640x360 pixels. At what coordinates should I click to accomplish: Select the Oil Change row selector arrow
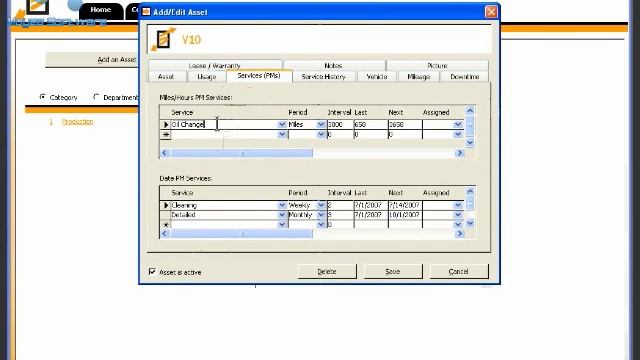pos(166,124)
